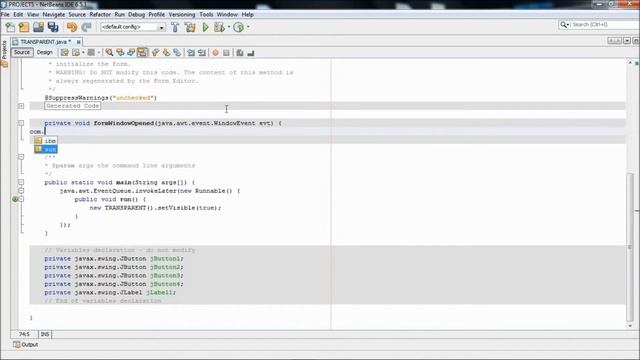
Task: Click the Undo toolbar icon
Action: coord(72,27)
